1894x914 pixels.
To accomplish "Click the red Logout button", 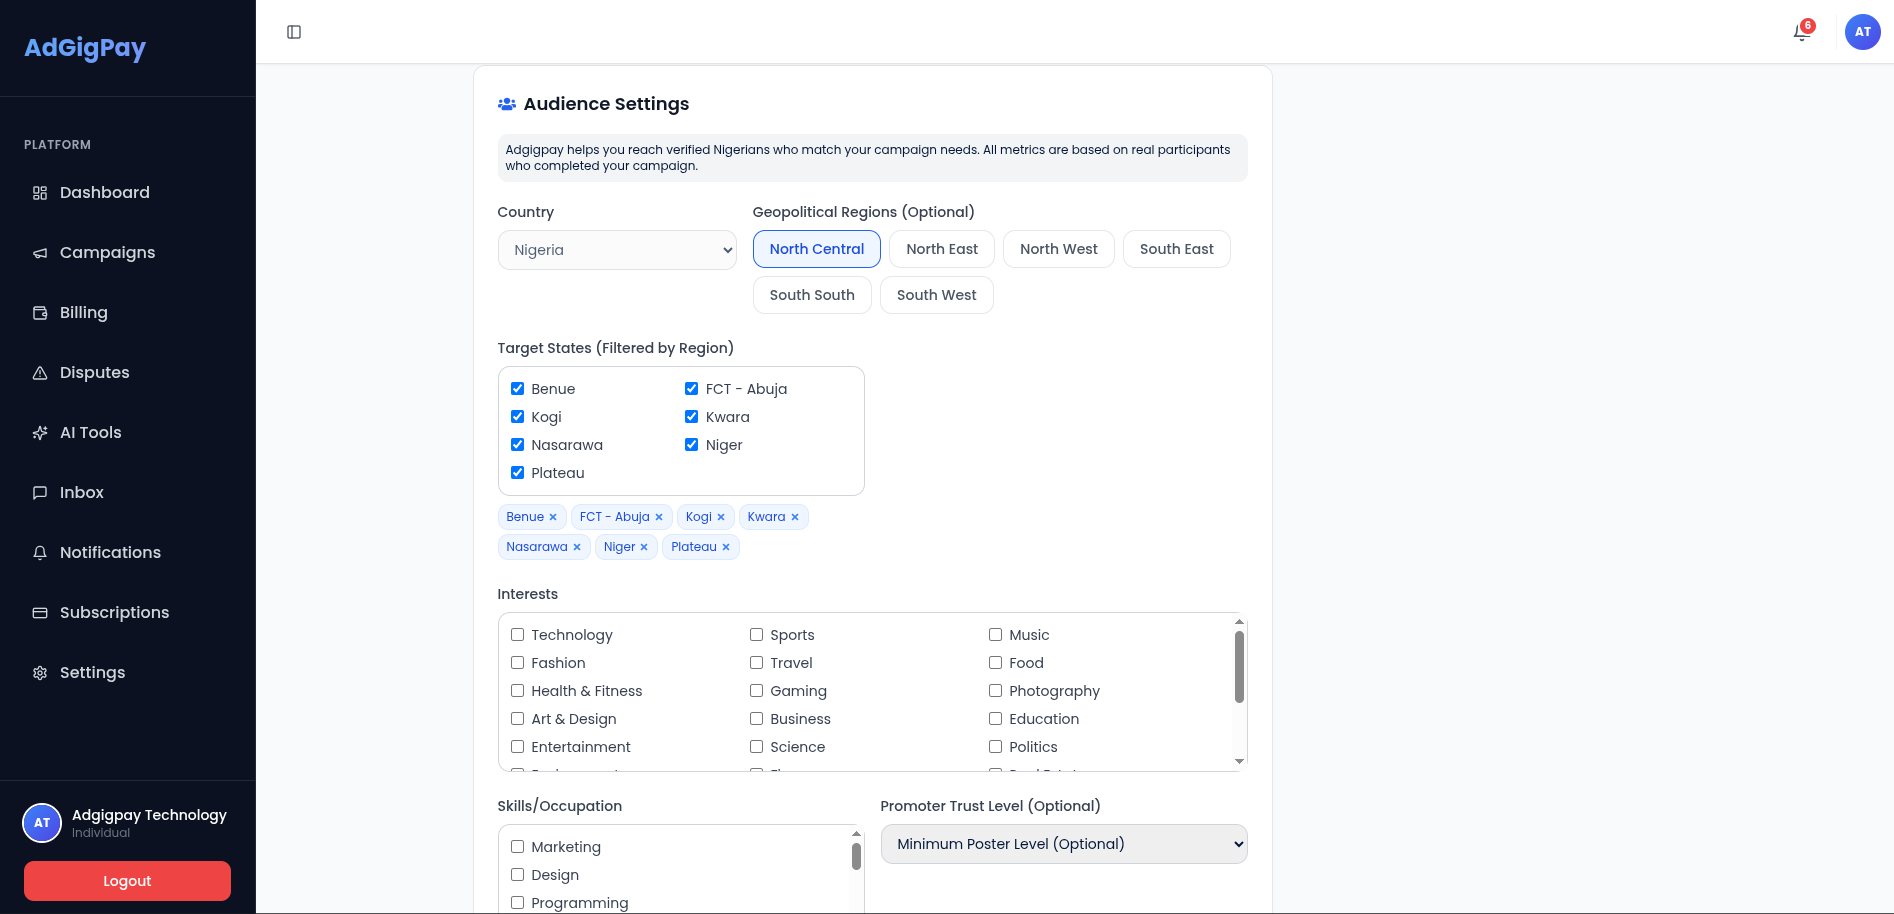I will tap(127, 881).
